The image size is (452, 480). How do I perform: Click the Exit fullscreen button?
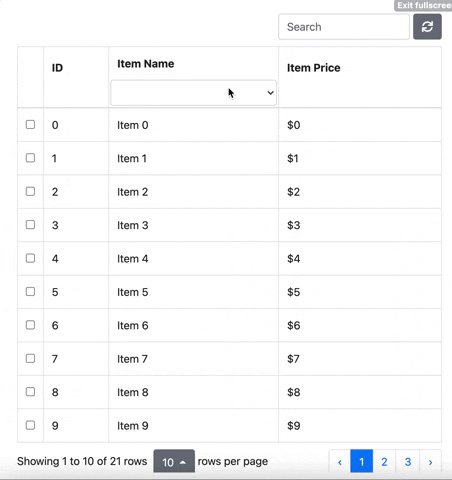(423, 5)
